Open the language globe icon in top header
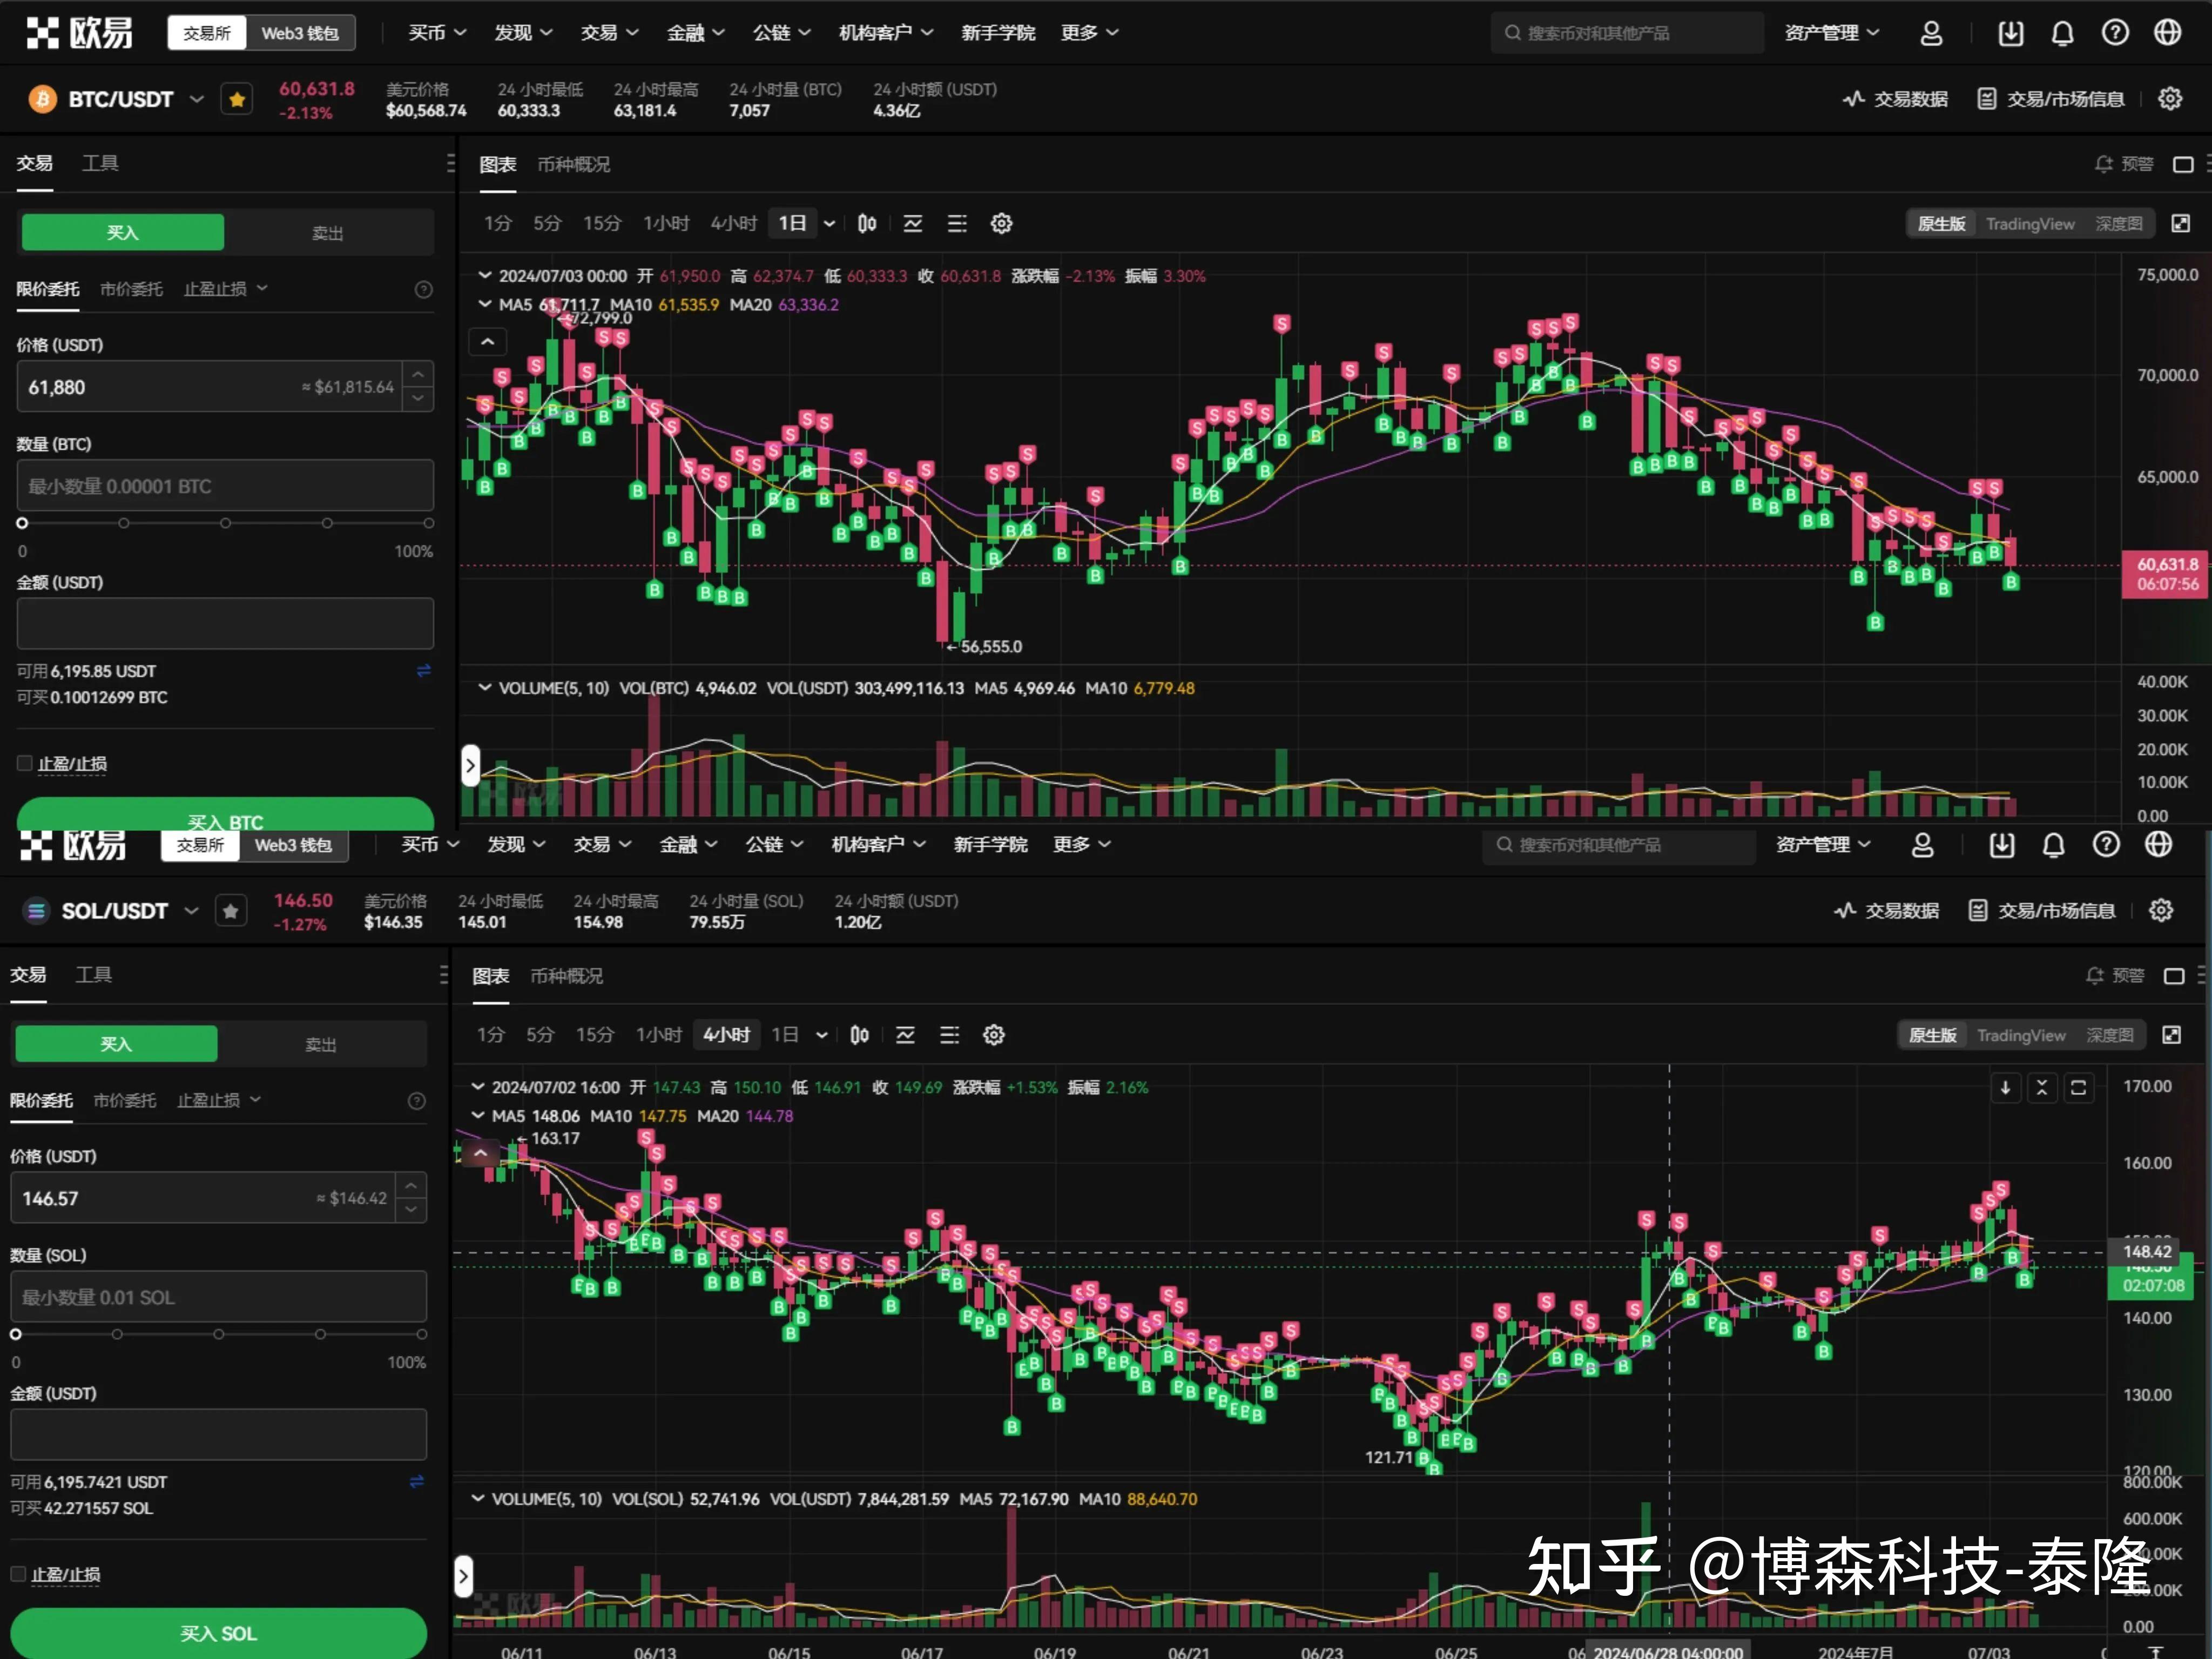The height and width of the screenshot is (1659, 2212). [x=2167, y=33]
